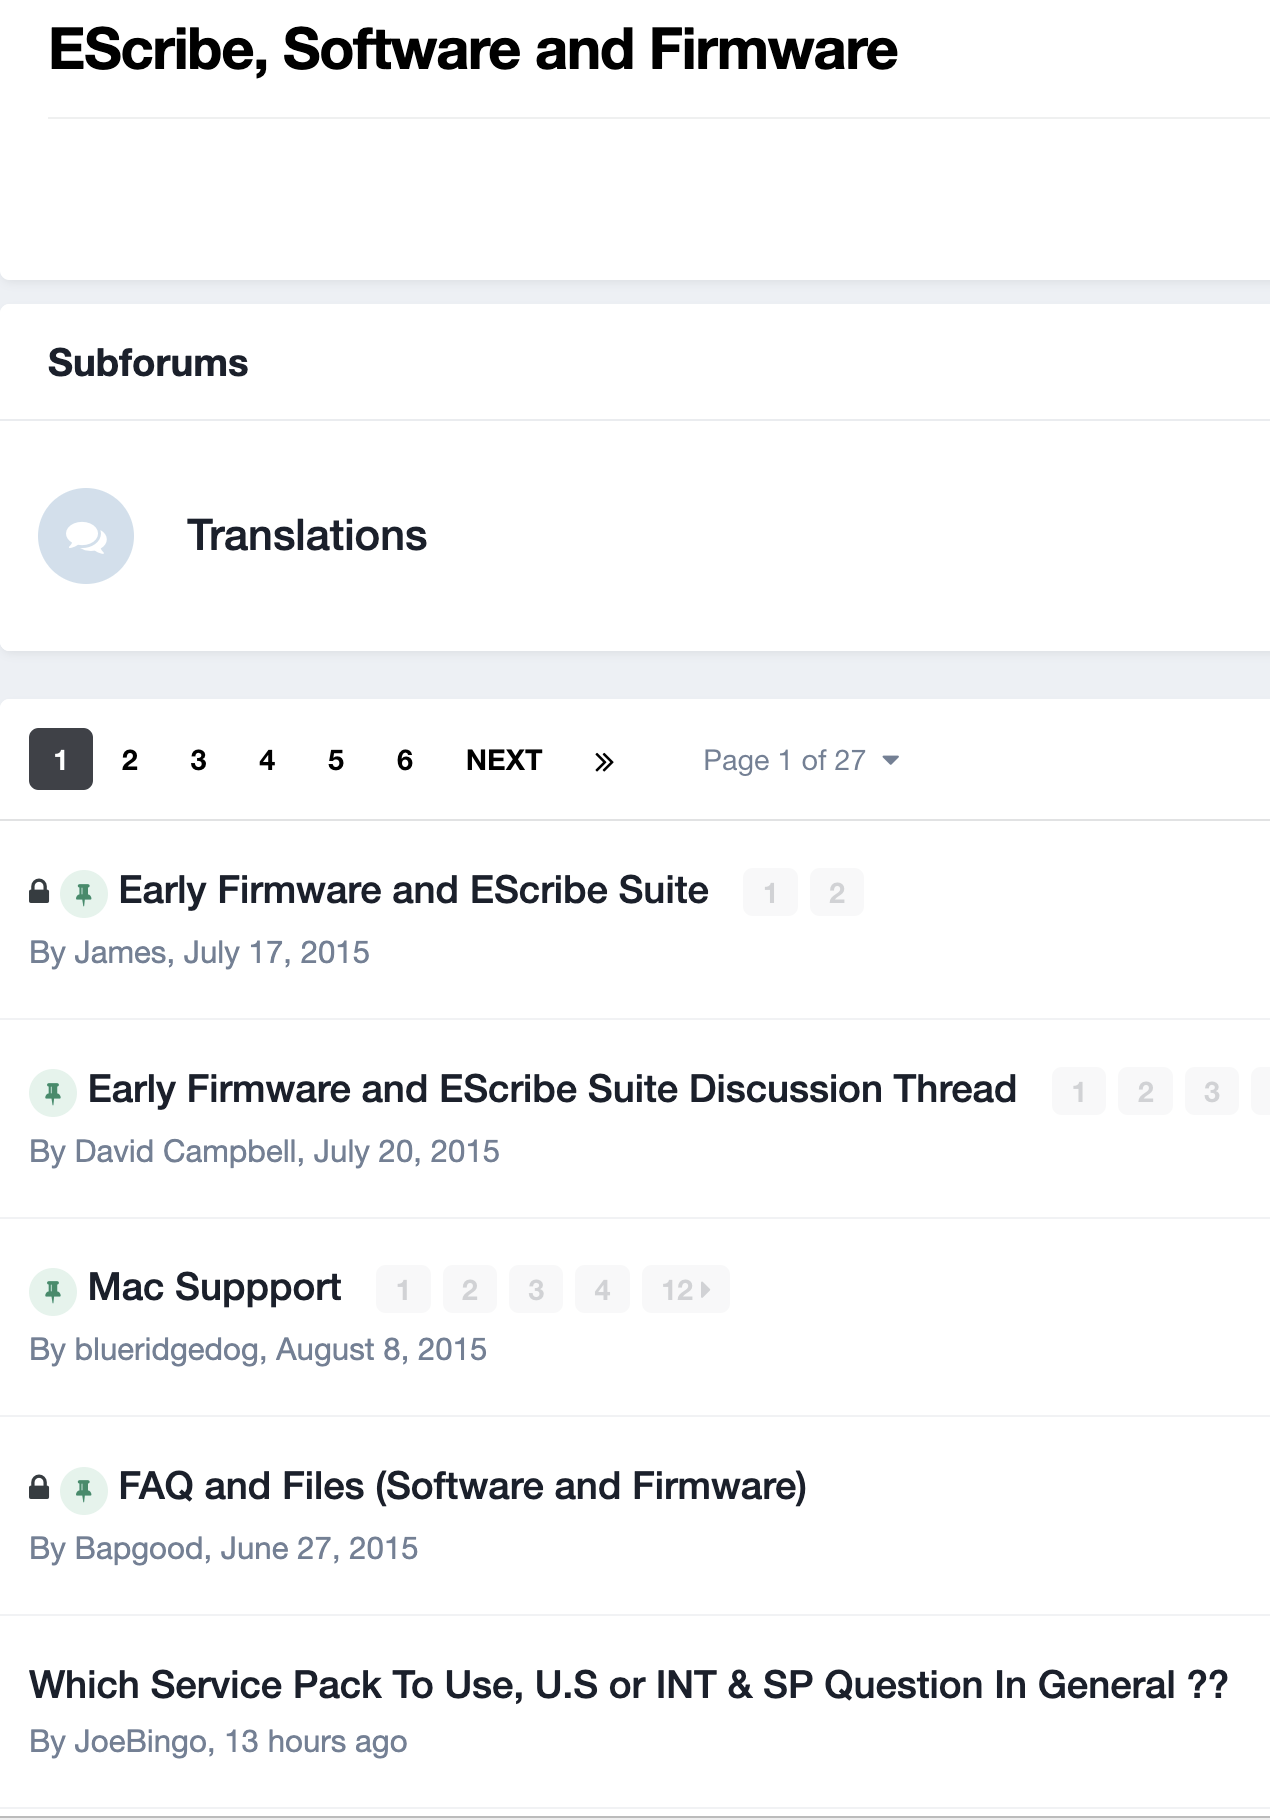Open page 3 of Discussion Thread topic
The height and width of the screenshot is (1820, 1270).
pos(1212,1091)
